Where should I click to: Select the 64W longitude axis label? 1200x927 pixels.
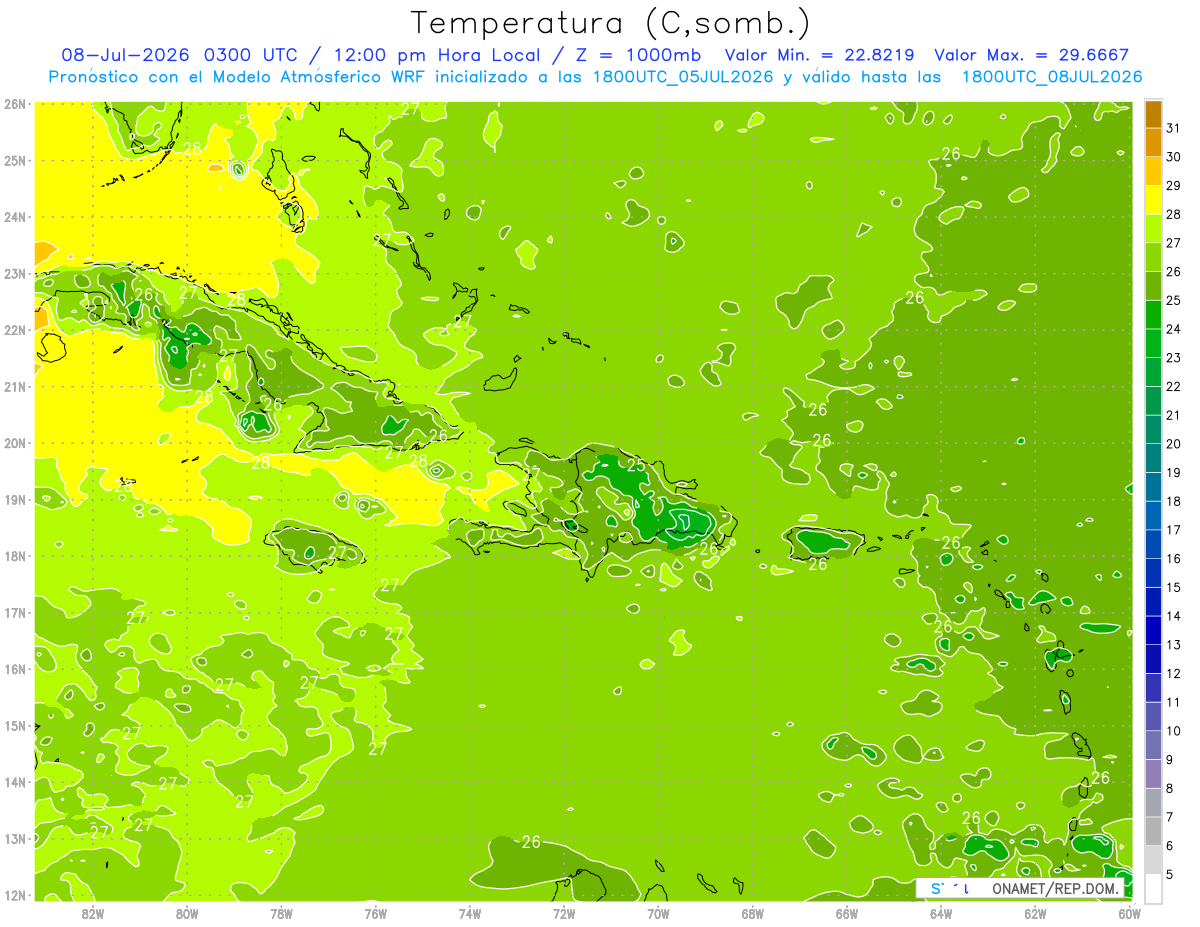pyautogui.click(x=941, y=913)
